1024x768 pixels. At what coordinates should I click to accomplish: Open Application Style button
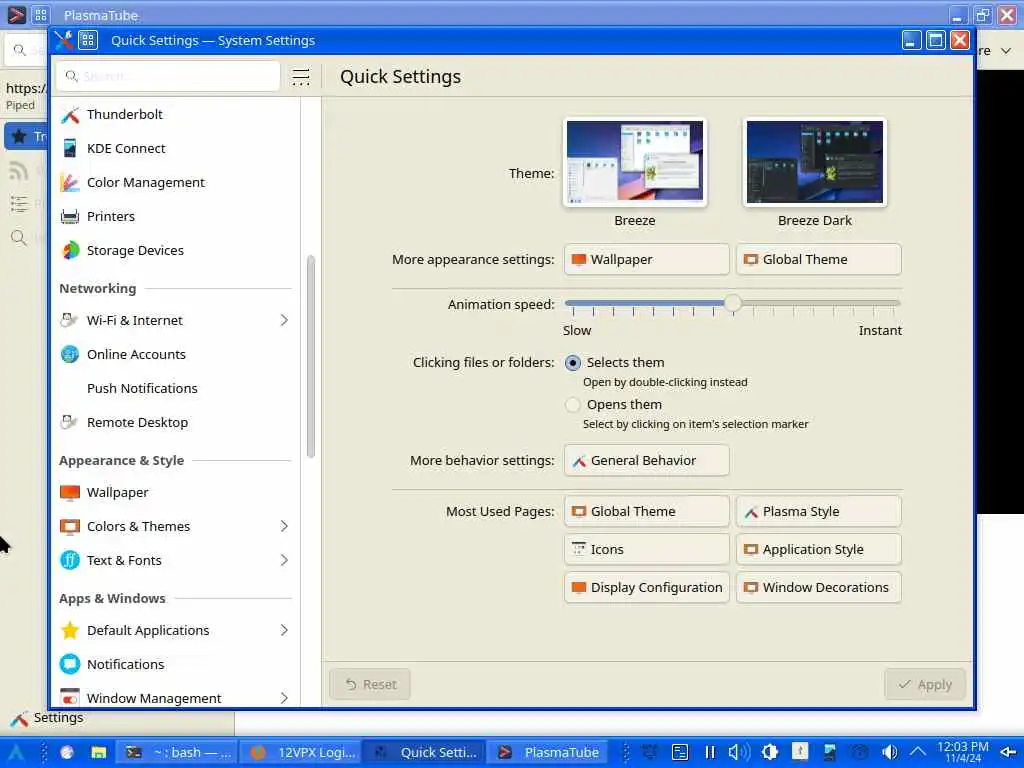(819, 549)
